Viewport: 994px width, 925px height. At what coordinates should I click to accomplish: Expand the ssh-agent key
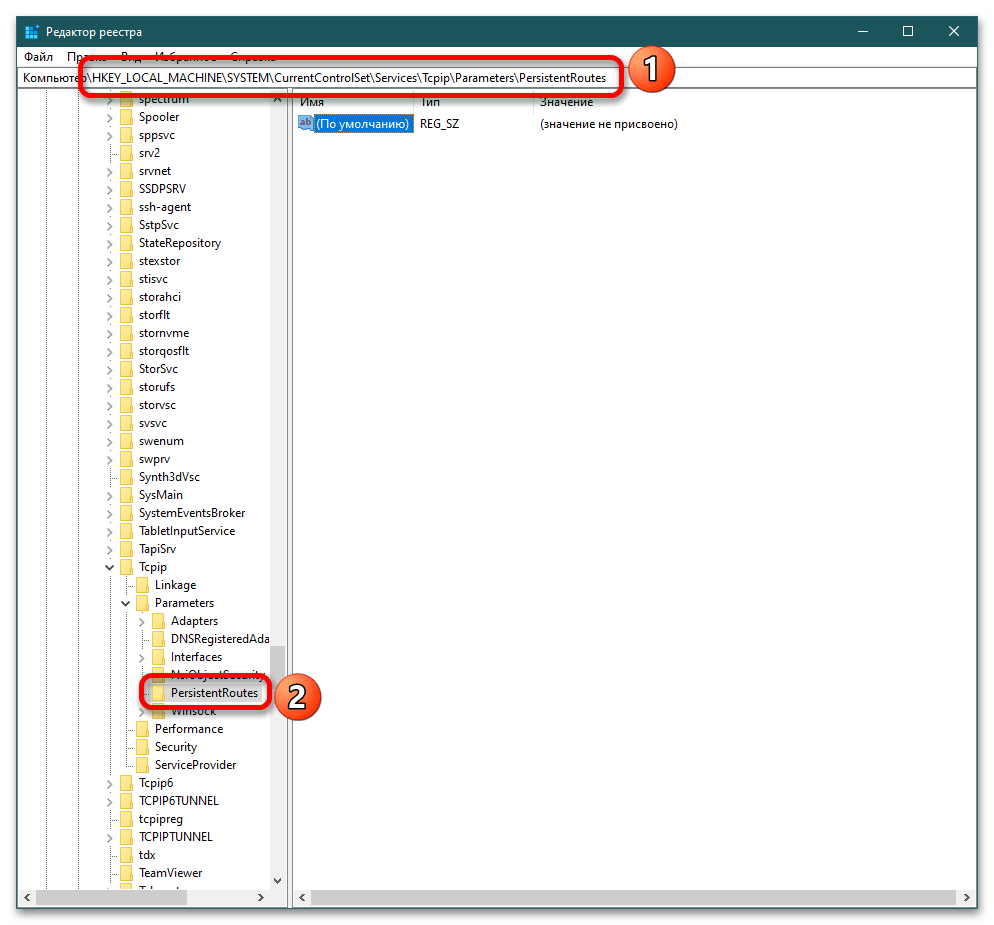pos(110,208)
